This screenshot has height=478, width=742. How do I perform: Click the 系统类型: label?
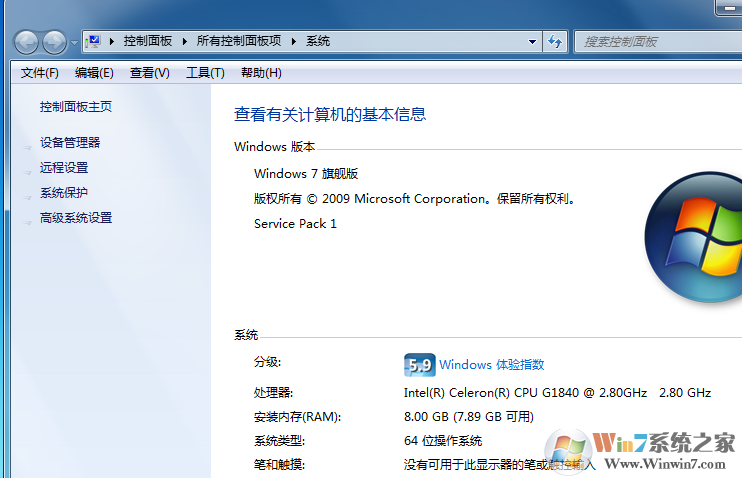coord(279,441)
